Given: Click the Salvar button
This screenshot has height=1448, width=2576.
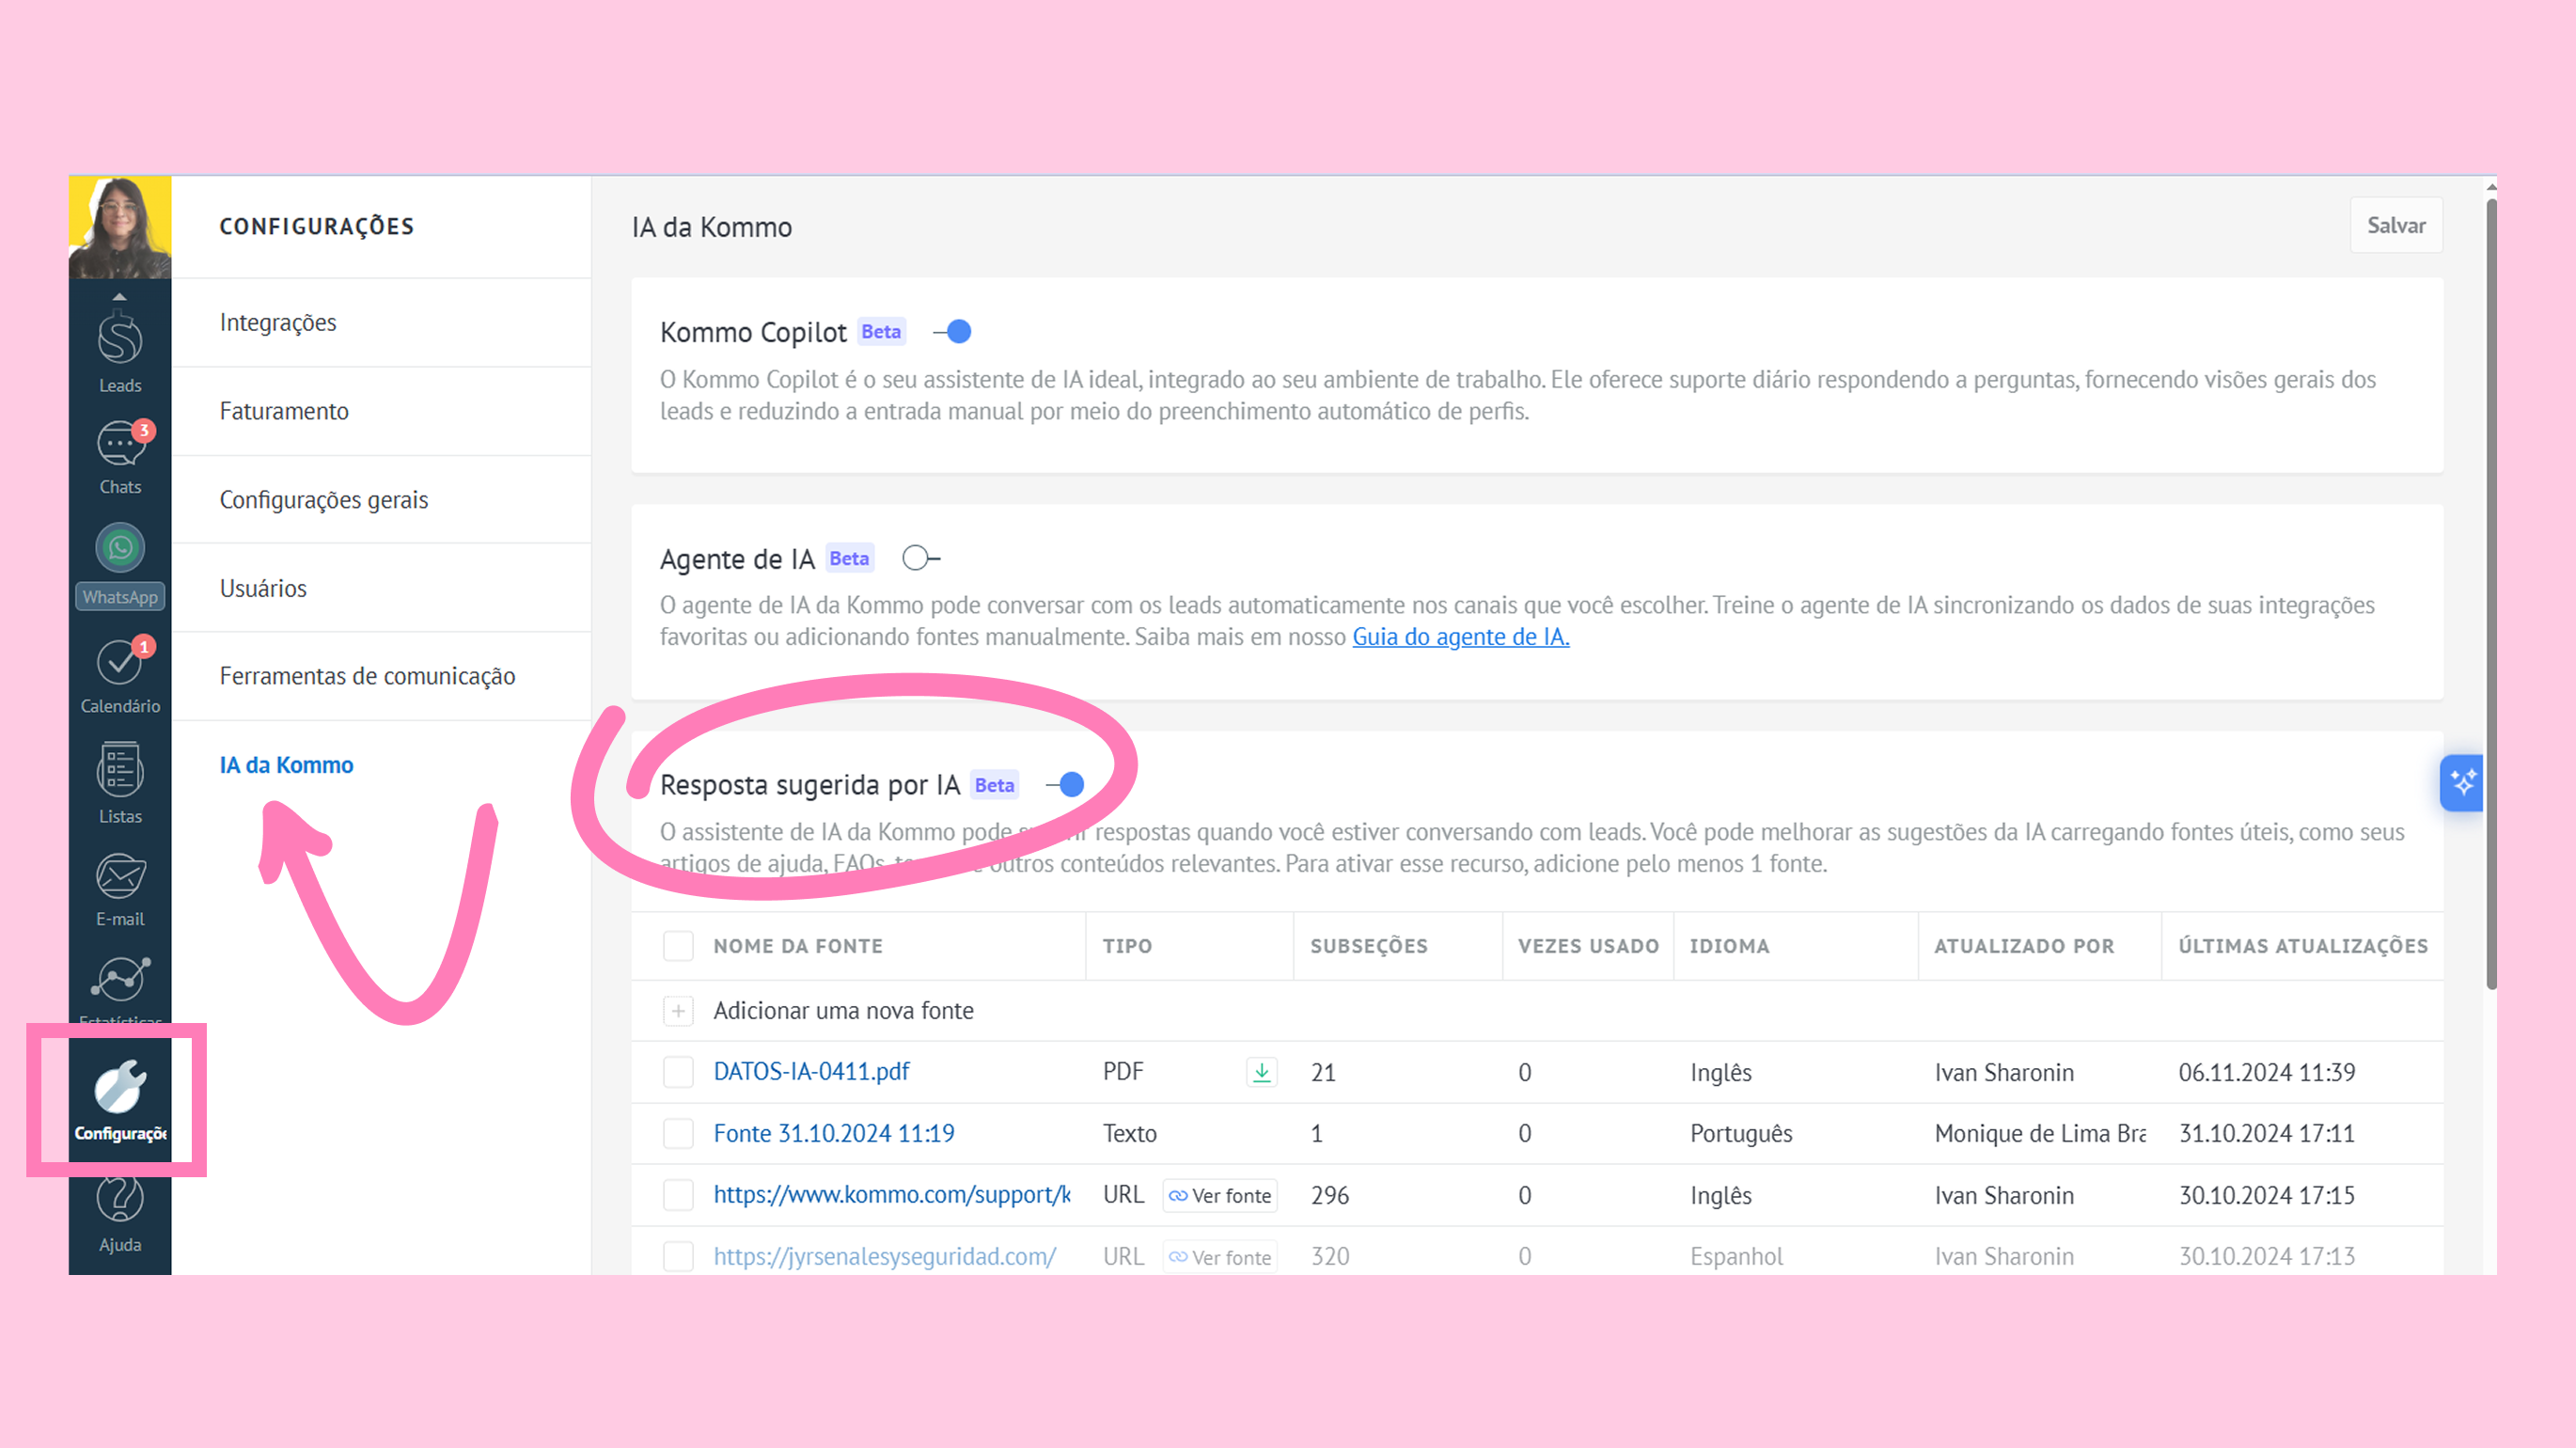Looking at the screenshot, I should [x=2396, y=225].
